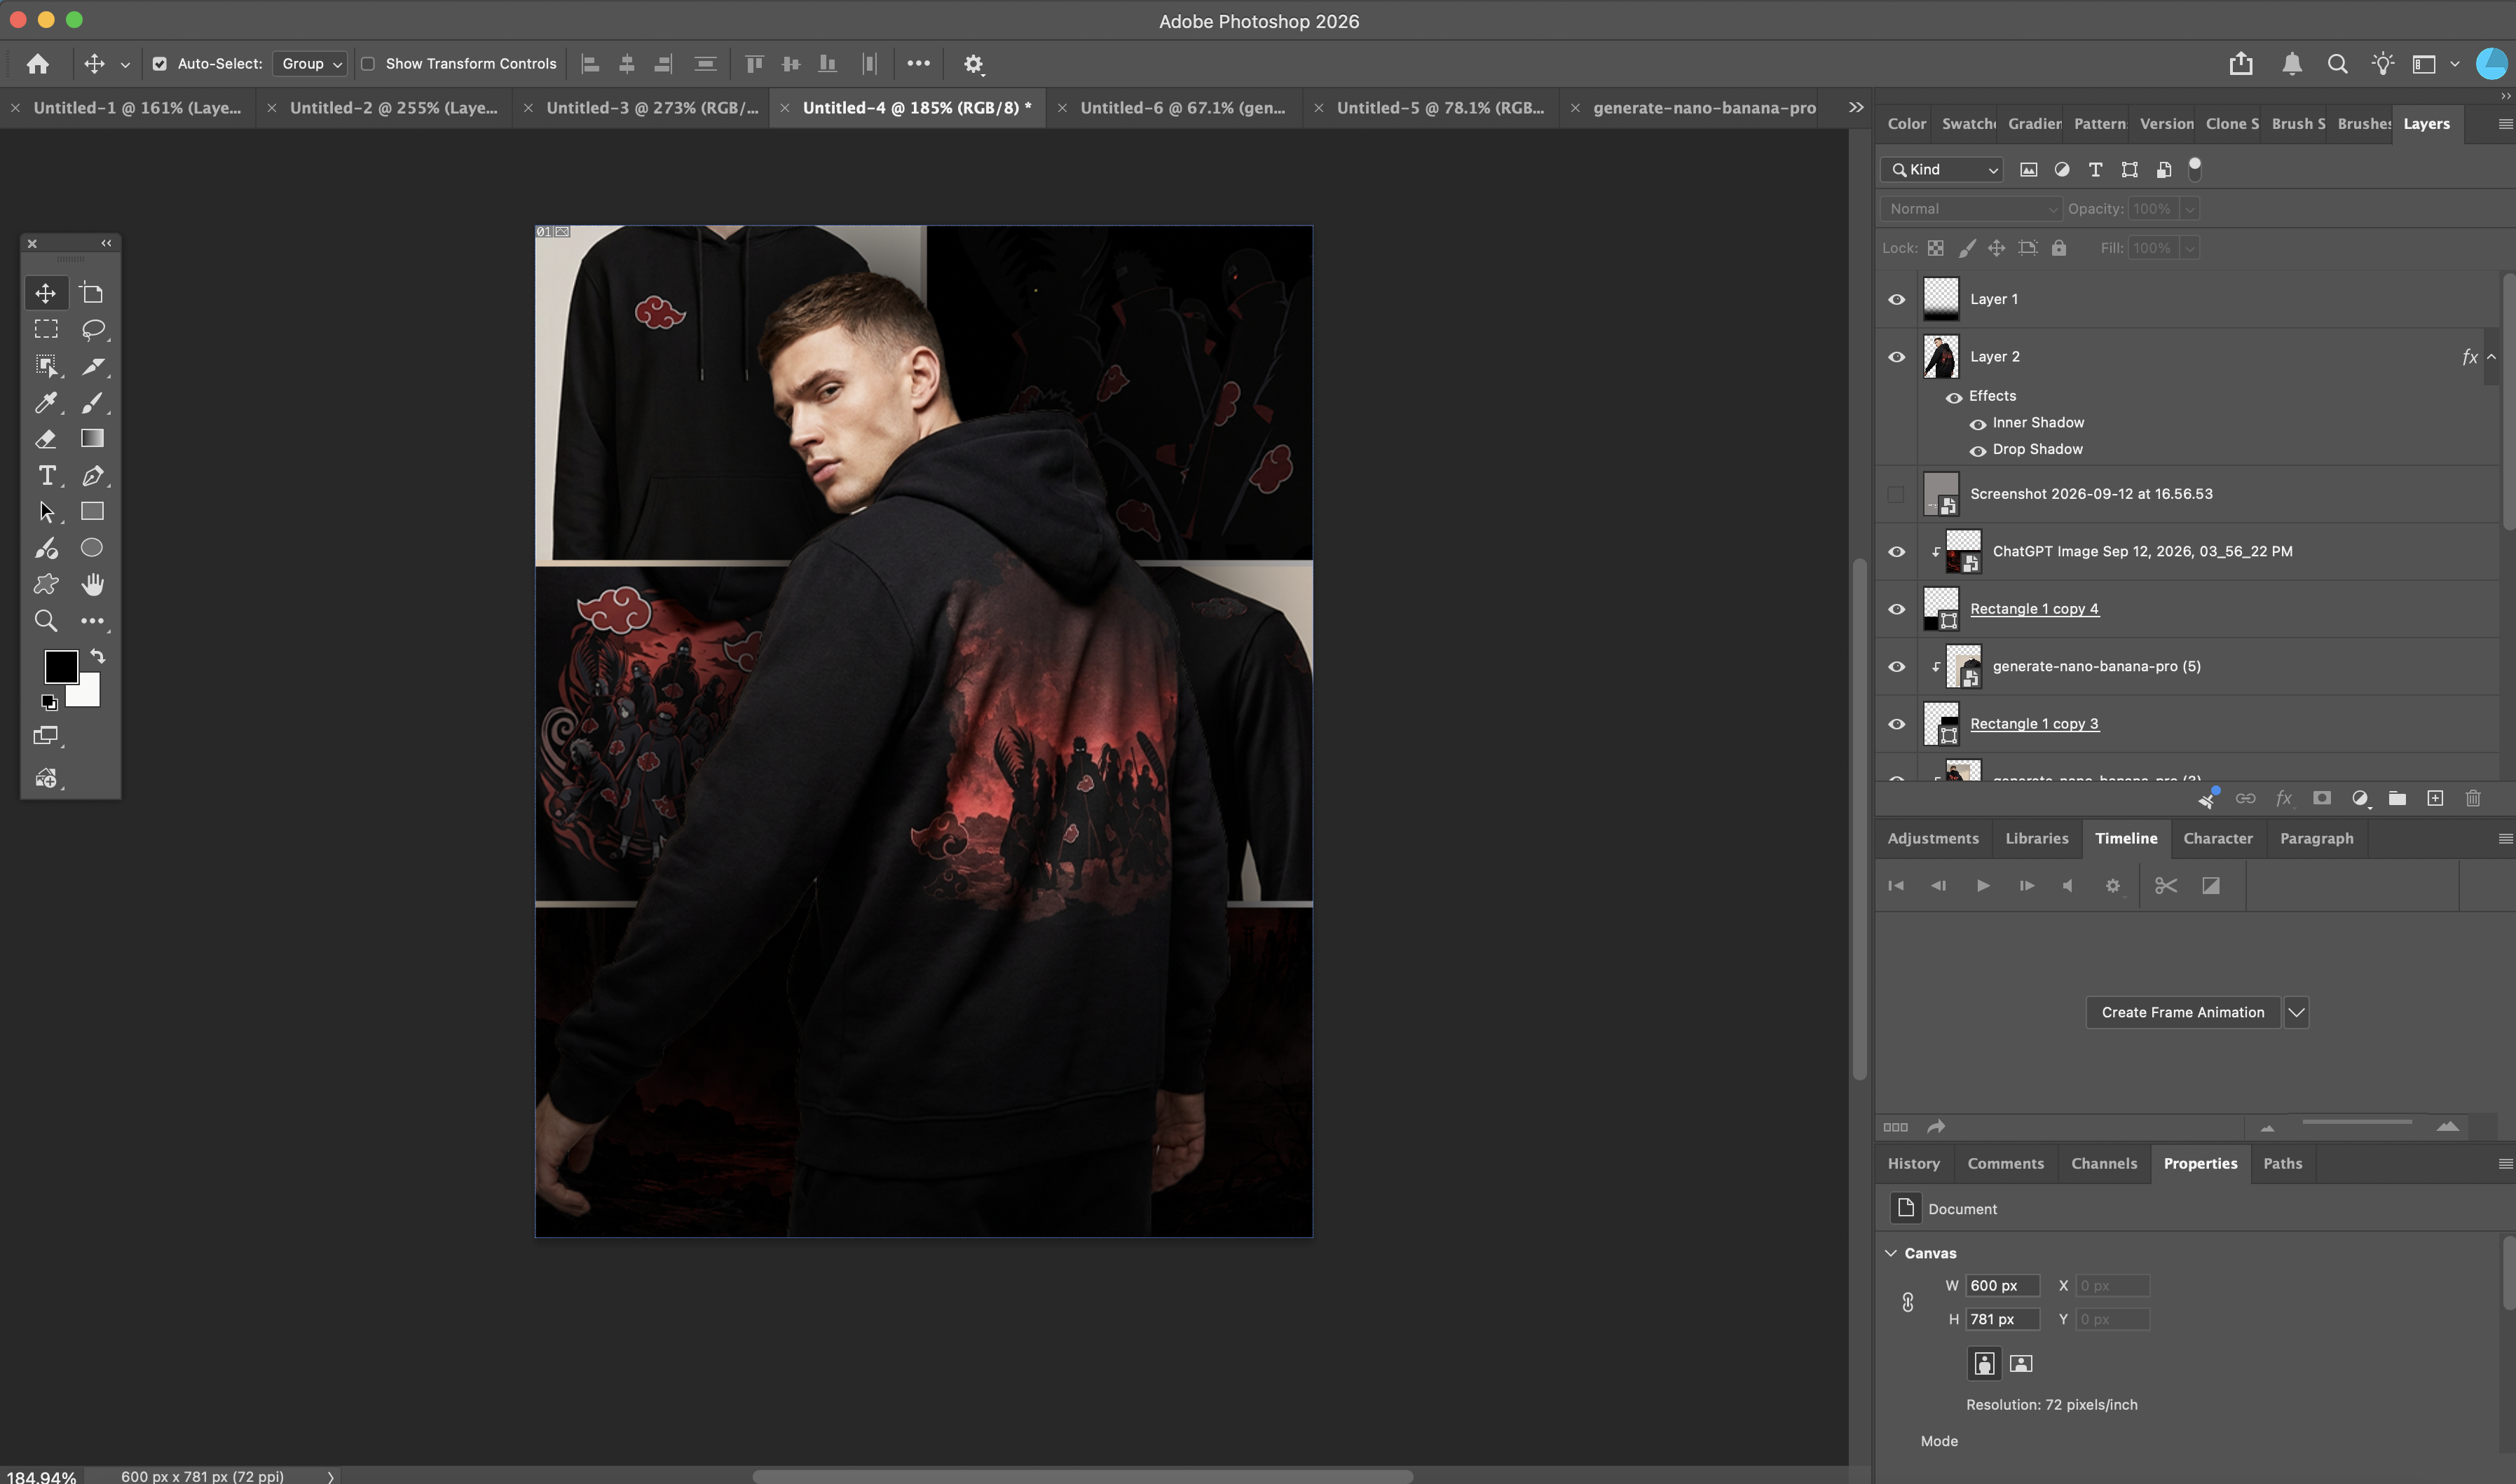Select the Gradient tool
2516x1484 pixels.
(x=93, y=439)
